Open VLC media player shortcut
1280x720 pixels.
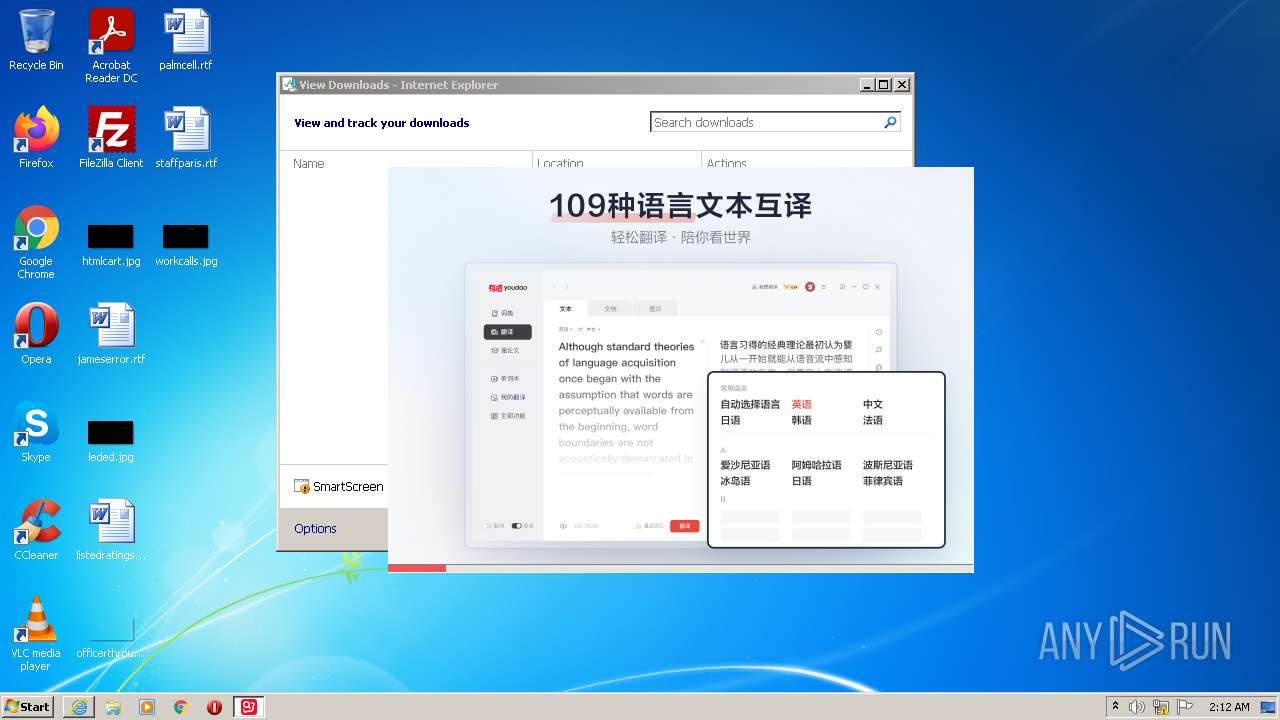pyautogui.click(x=36, y=634)
